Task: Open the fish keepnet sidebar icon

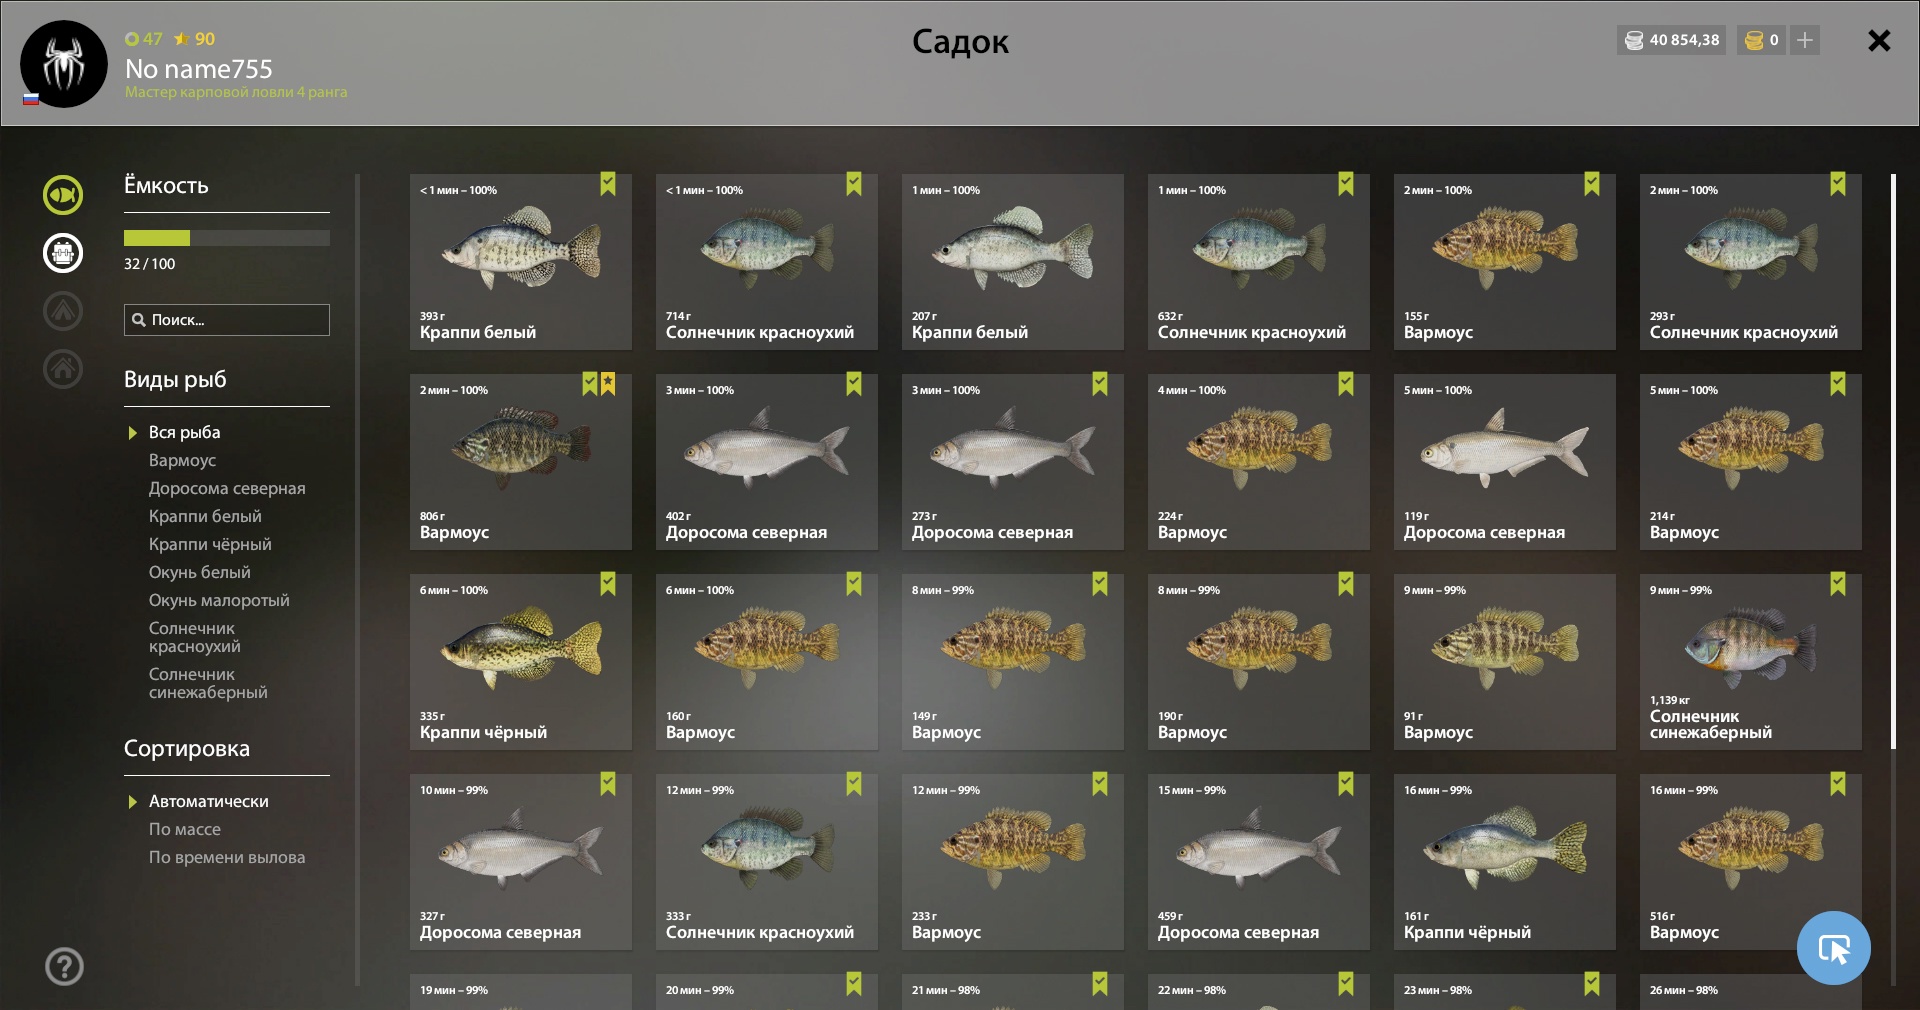Action: click(x=63, y=195)
